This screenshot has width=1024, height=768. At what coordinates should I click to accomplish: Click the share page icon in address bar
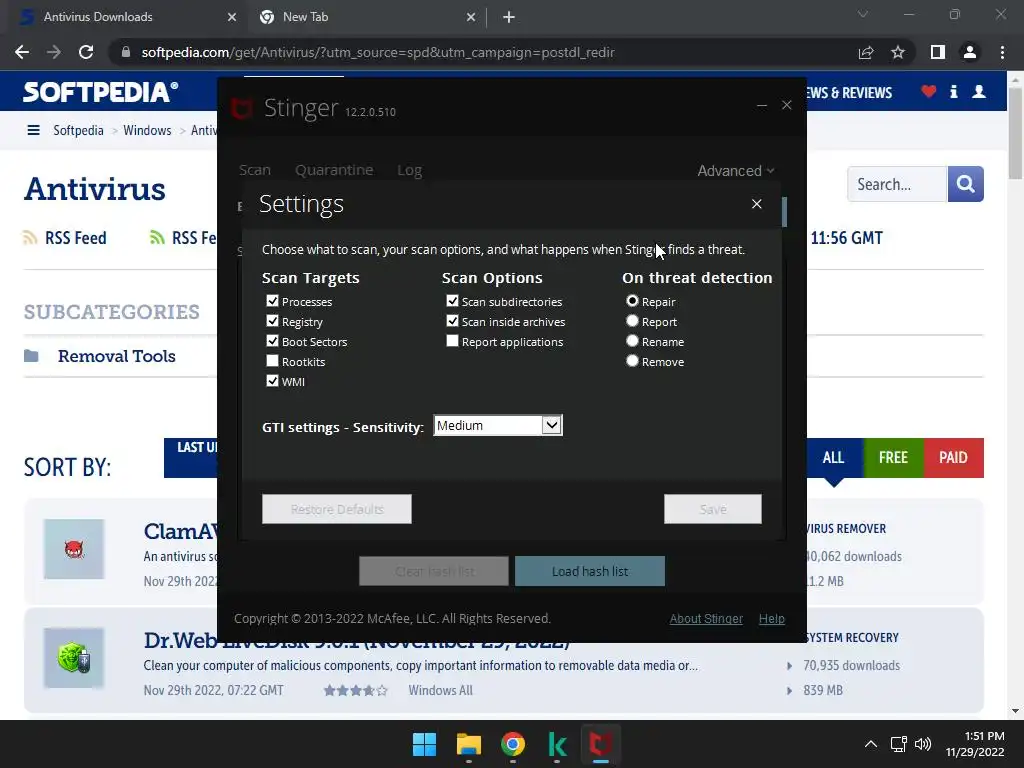866,52
